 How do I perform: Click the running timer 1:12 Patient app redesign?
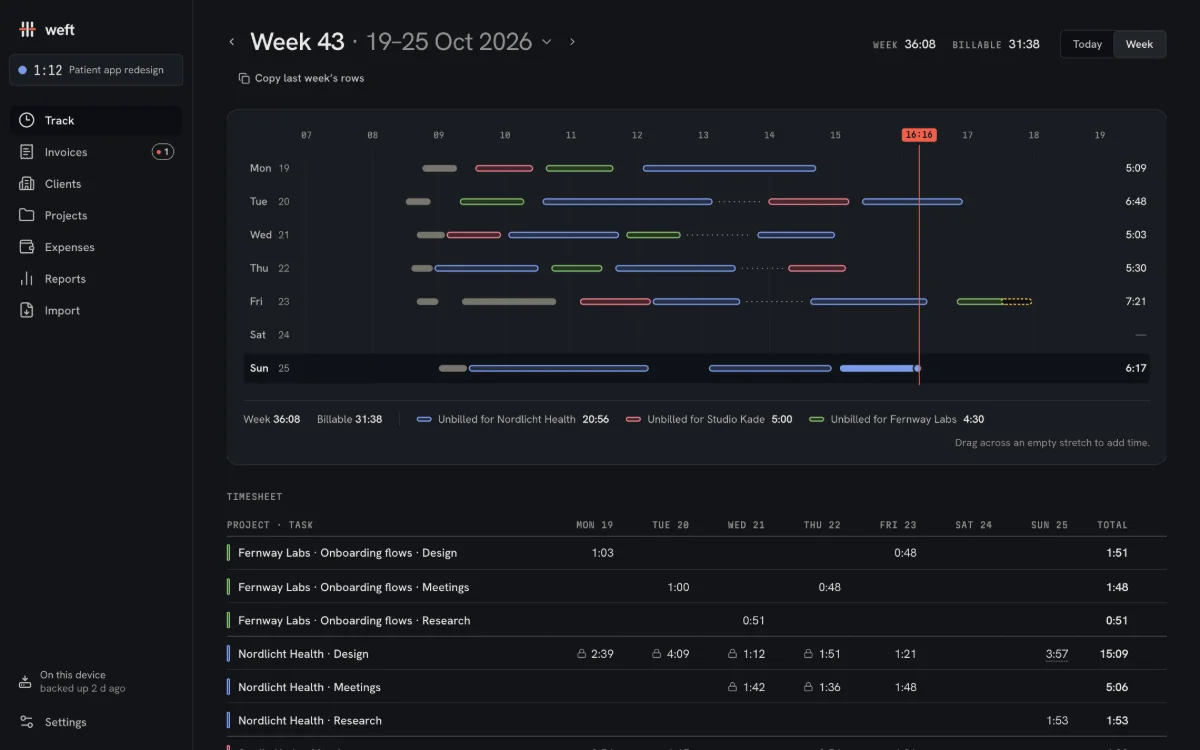(96, 70)
